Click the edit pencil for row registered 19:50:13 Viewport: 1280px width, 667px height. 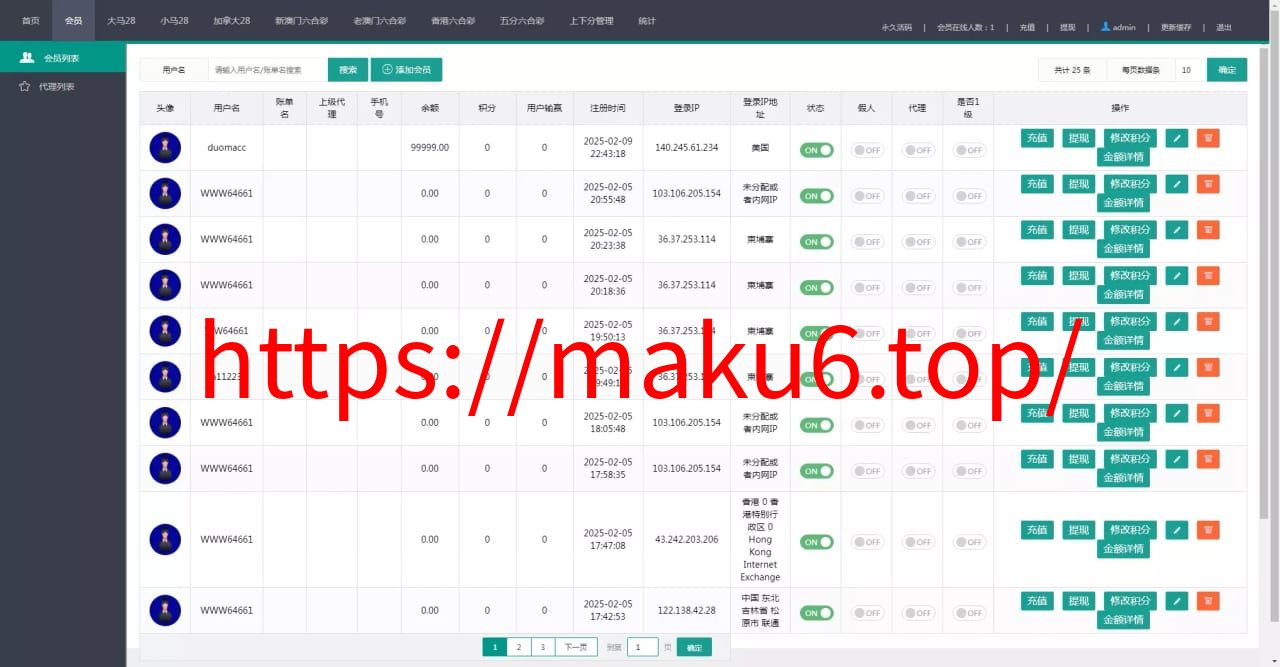click(1177, 322)
